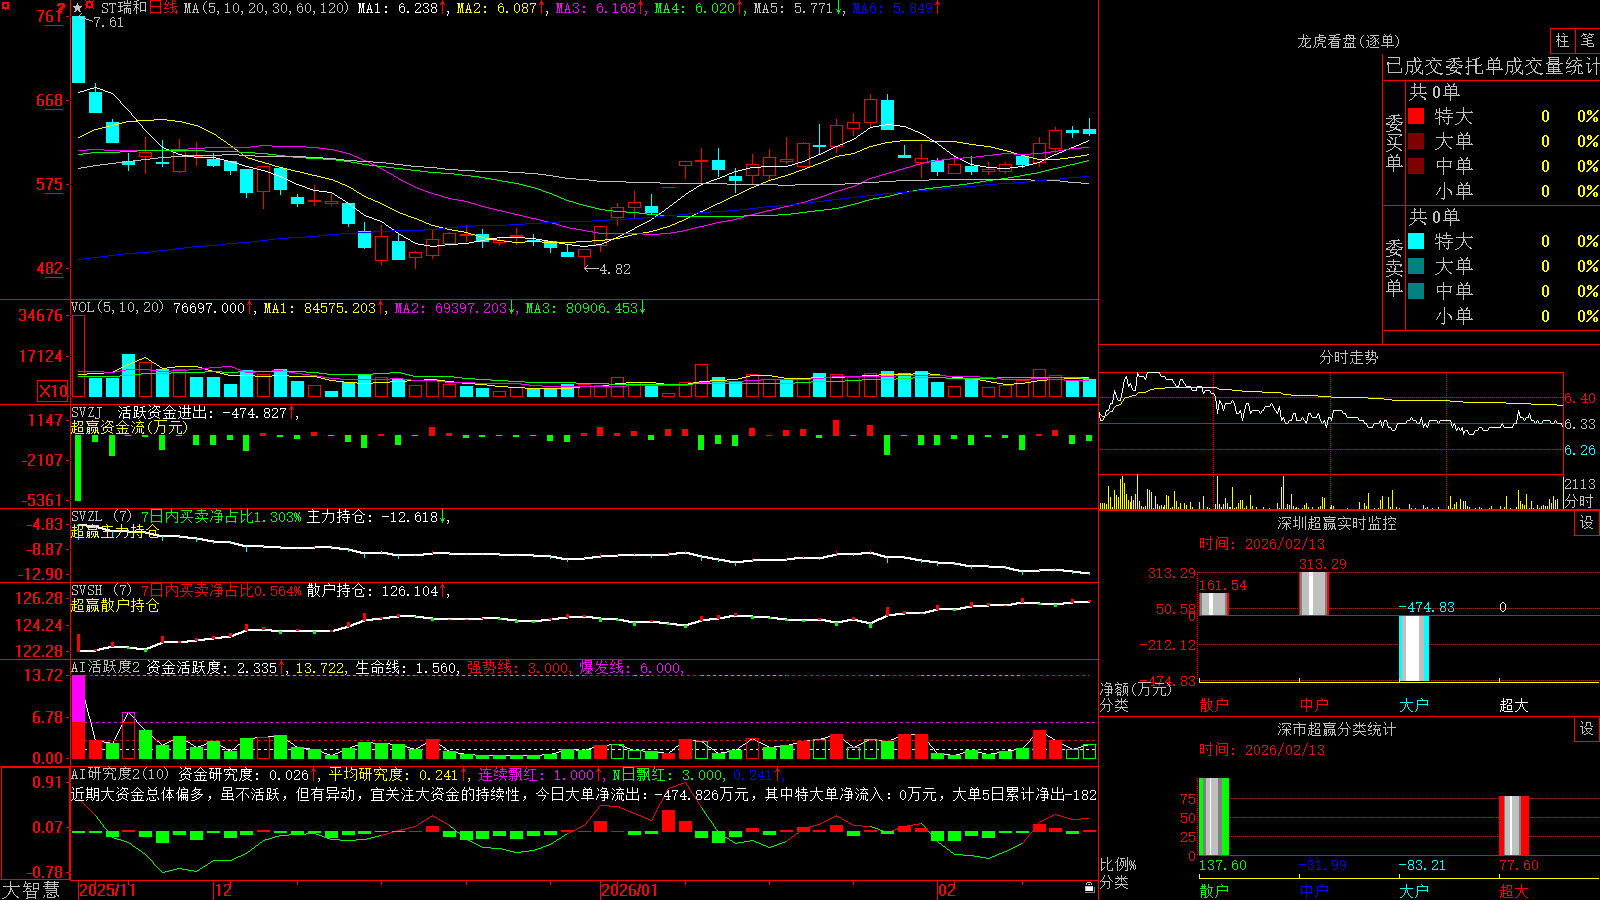The width and height of the screenshot is (1600, 900).
Task: Click the 小单 row under 委卖单
Action: pyautogui.click(x=1503, y=316)
